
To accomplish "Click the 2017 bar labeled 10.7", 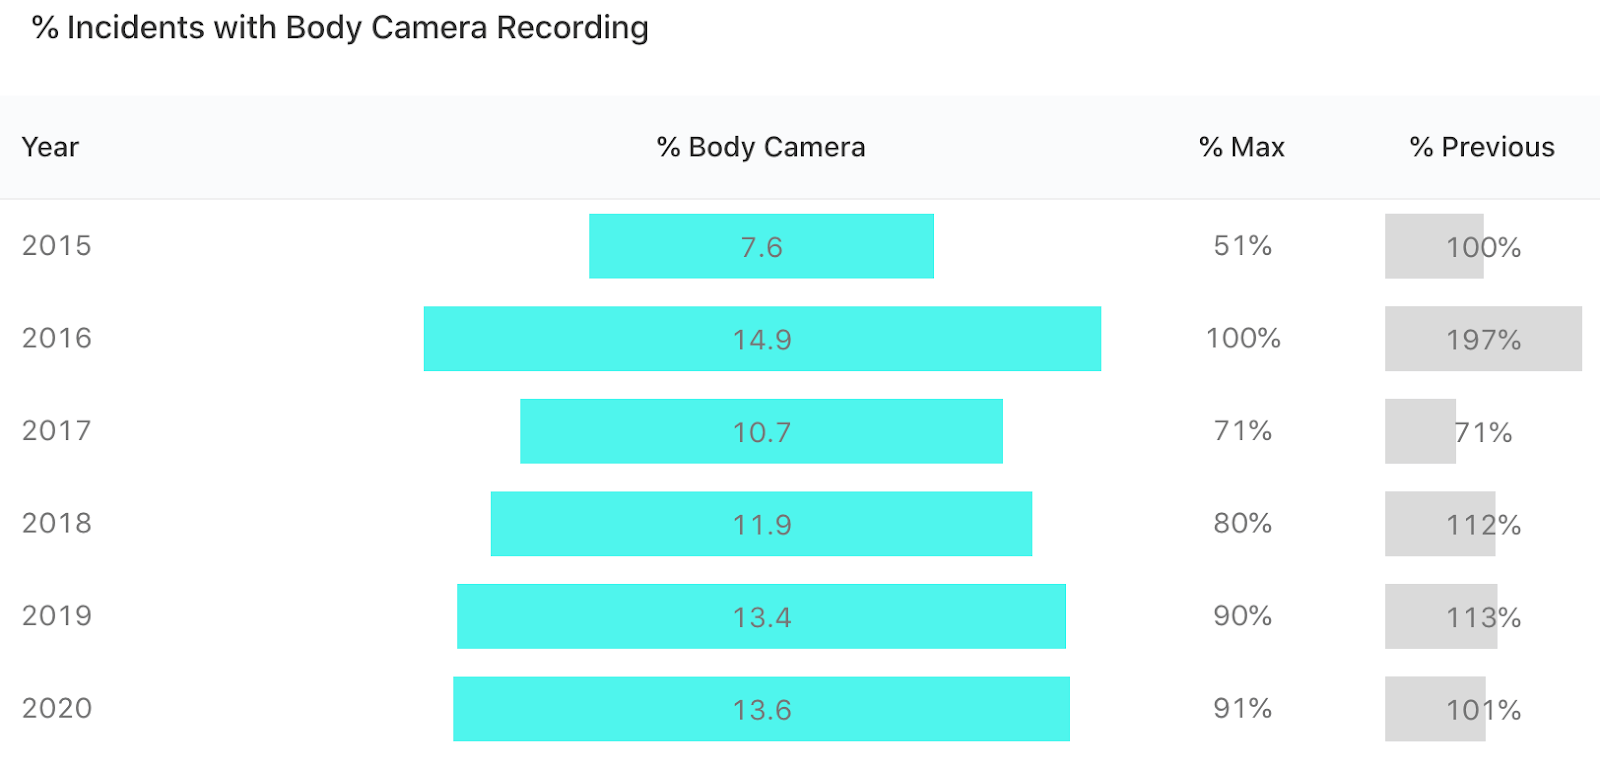I will tap(761, 431).
